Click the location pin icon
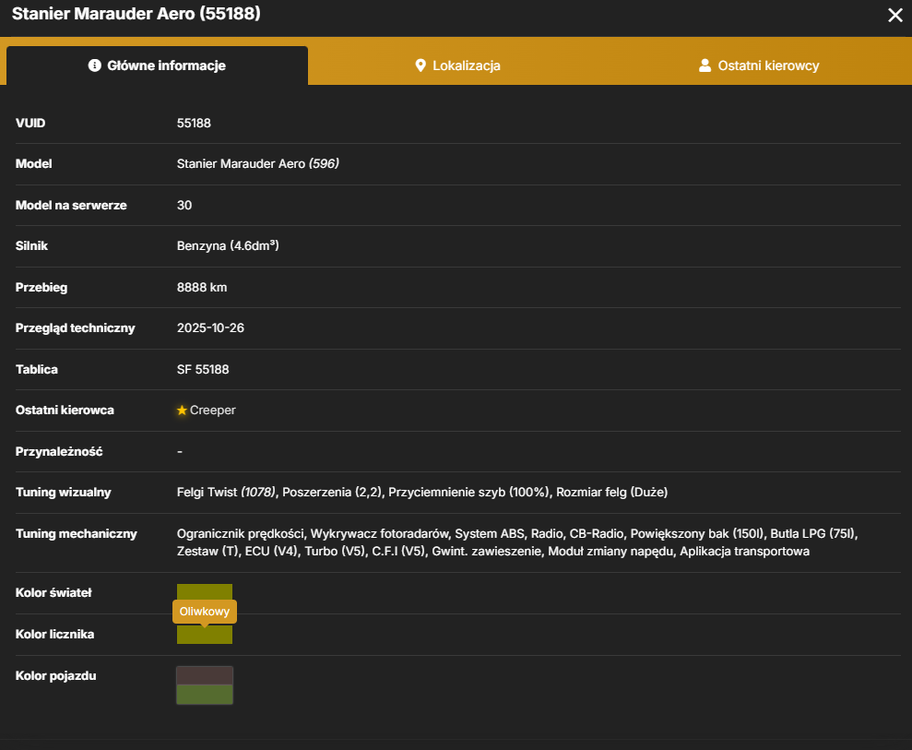This screenshot has width=912, height=750. tap(420, 65)
